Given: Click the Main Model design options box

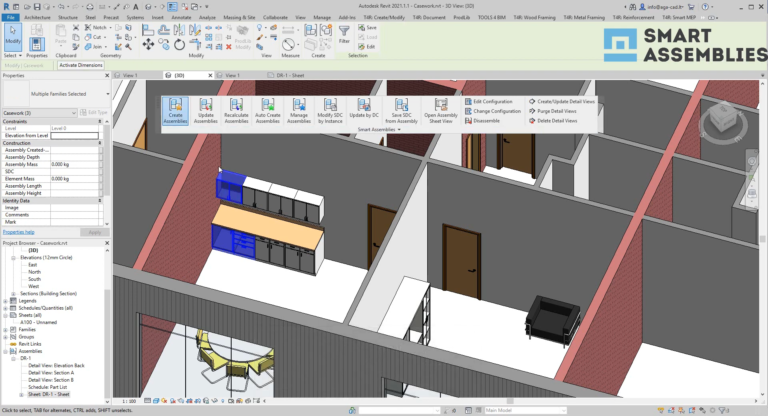Looking at the screenshot, I should coord(525,410).
